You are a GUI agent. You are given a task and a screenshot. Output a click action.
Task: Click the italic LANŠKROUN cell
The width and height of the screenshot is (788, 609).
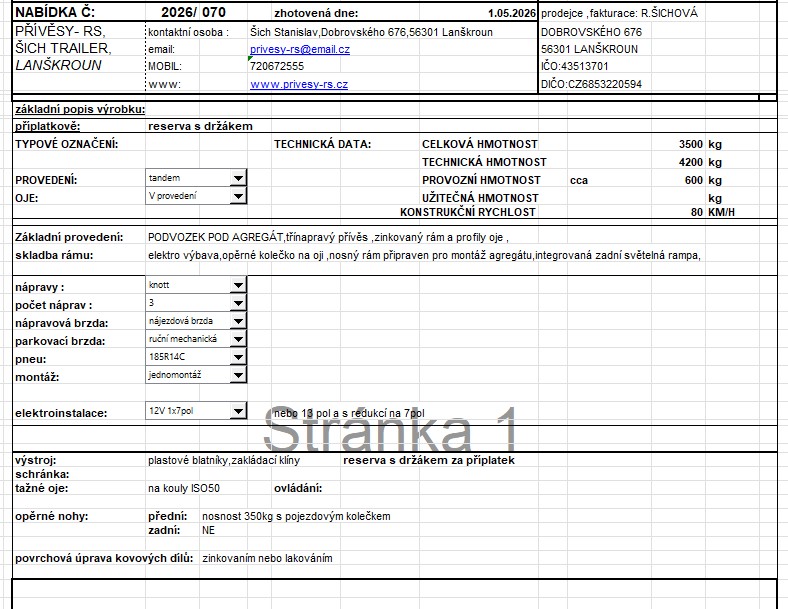point(58,65)
